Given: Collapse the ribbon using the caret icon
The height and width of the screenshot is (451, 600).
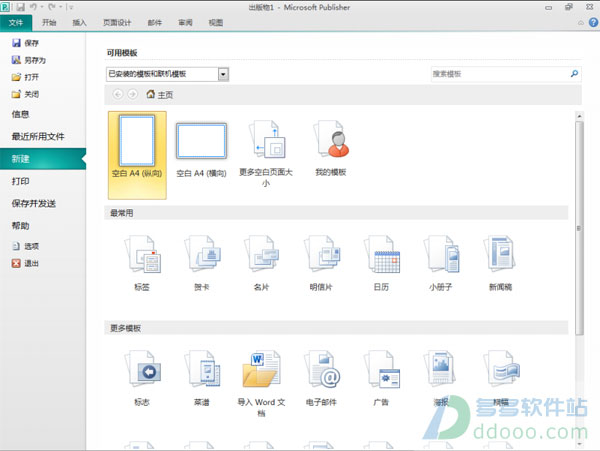Looking at the screenshot, I should coord(580,23).
